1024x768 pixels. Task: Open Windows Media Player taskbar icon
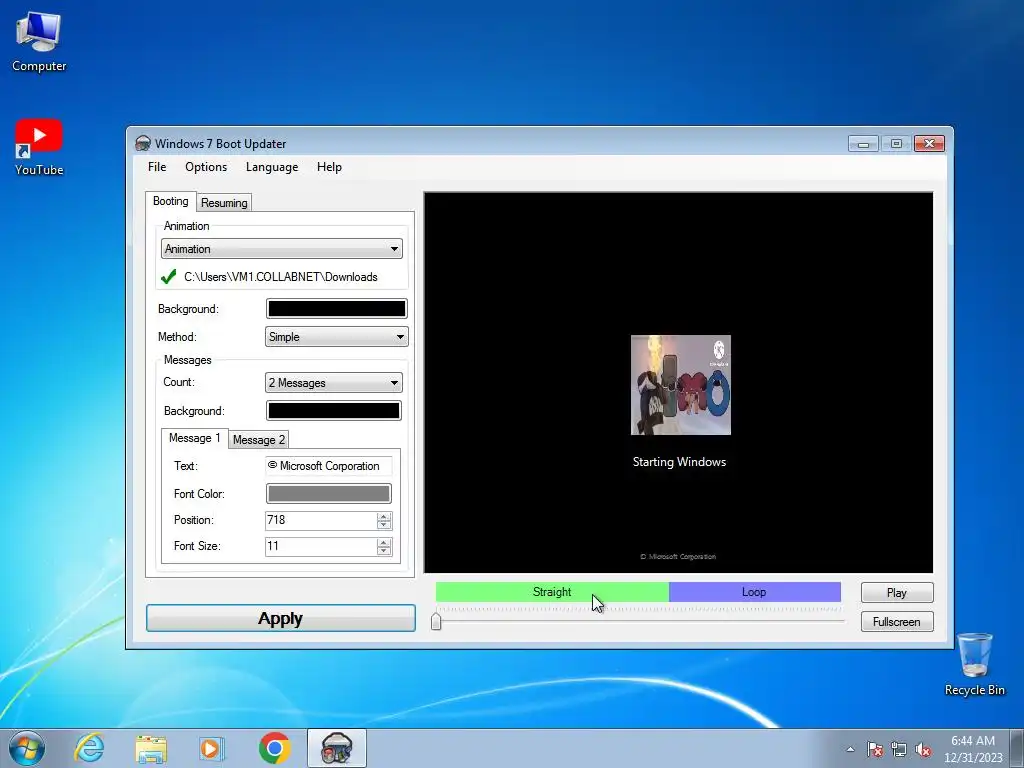coord(212,748)
